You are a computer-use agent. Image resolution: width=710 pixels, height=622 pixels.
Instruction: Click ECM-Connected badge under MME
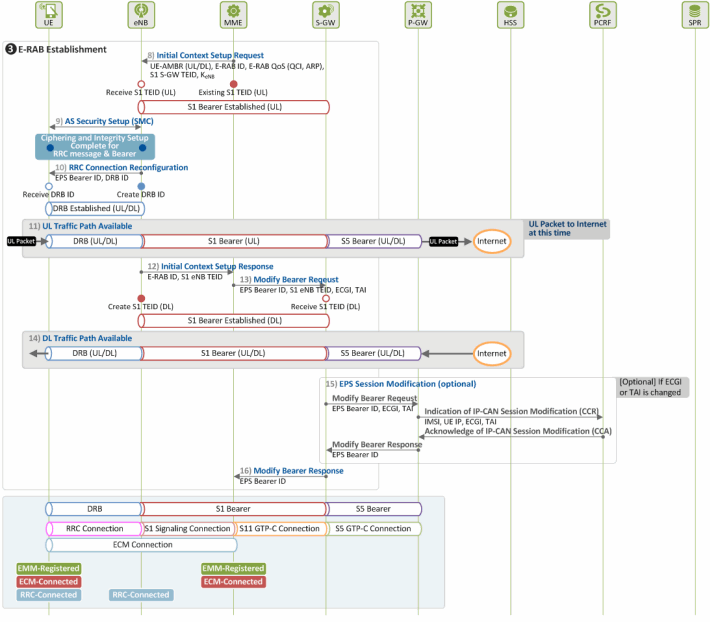tap(233, 582)
